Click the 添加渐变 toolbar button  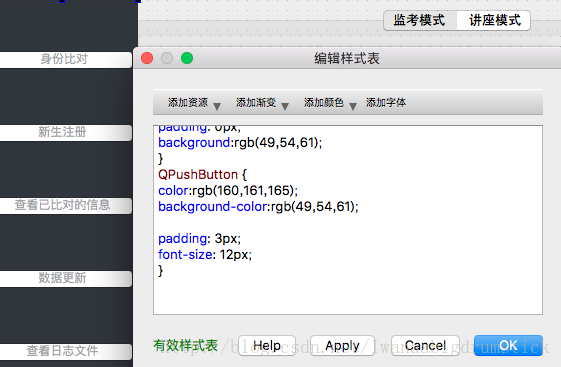point(256,103)
